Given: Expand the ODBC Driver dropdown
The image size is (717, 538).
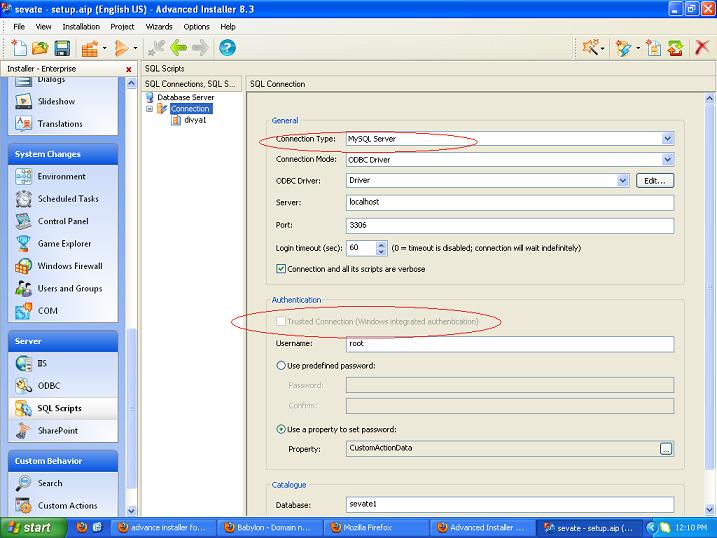Looking at the screenshot, I should click(x=621, y=181).
